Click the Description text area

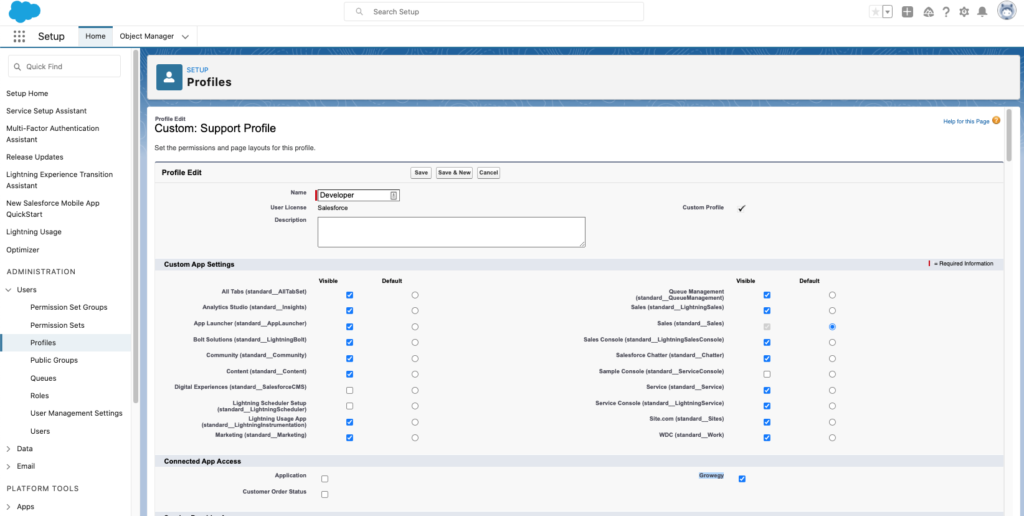(x=451, y=233)
